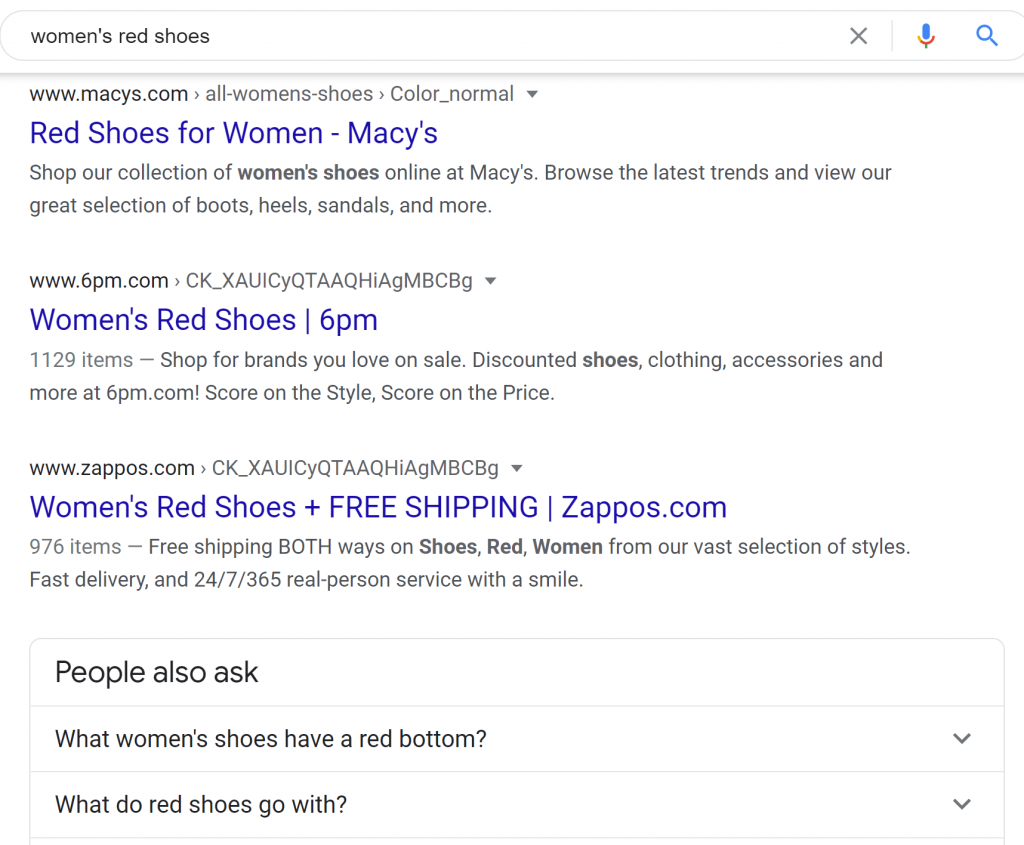Screen dimensions: 1024x845
Task: Open the options arrow next to the macys.com URL
Action: (532, 94)
